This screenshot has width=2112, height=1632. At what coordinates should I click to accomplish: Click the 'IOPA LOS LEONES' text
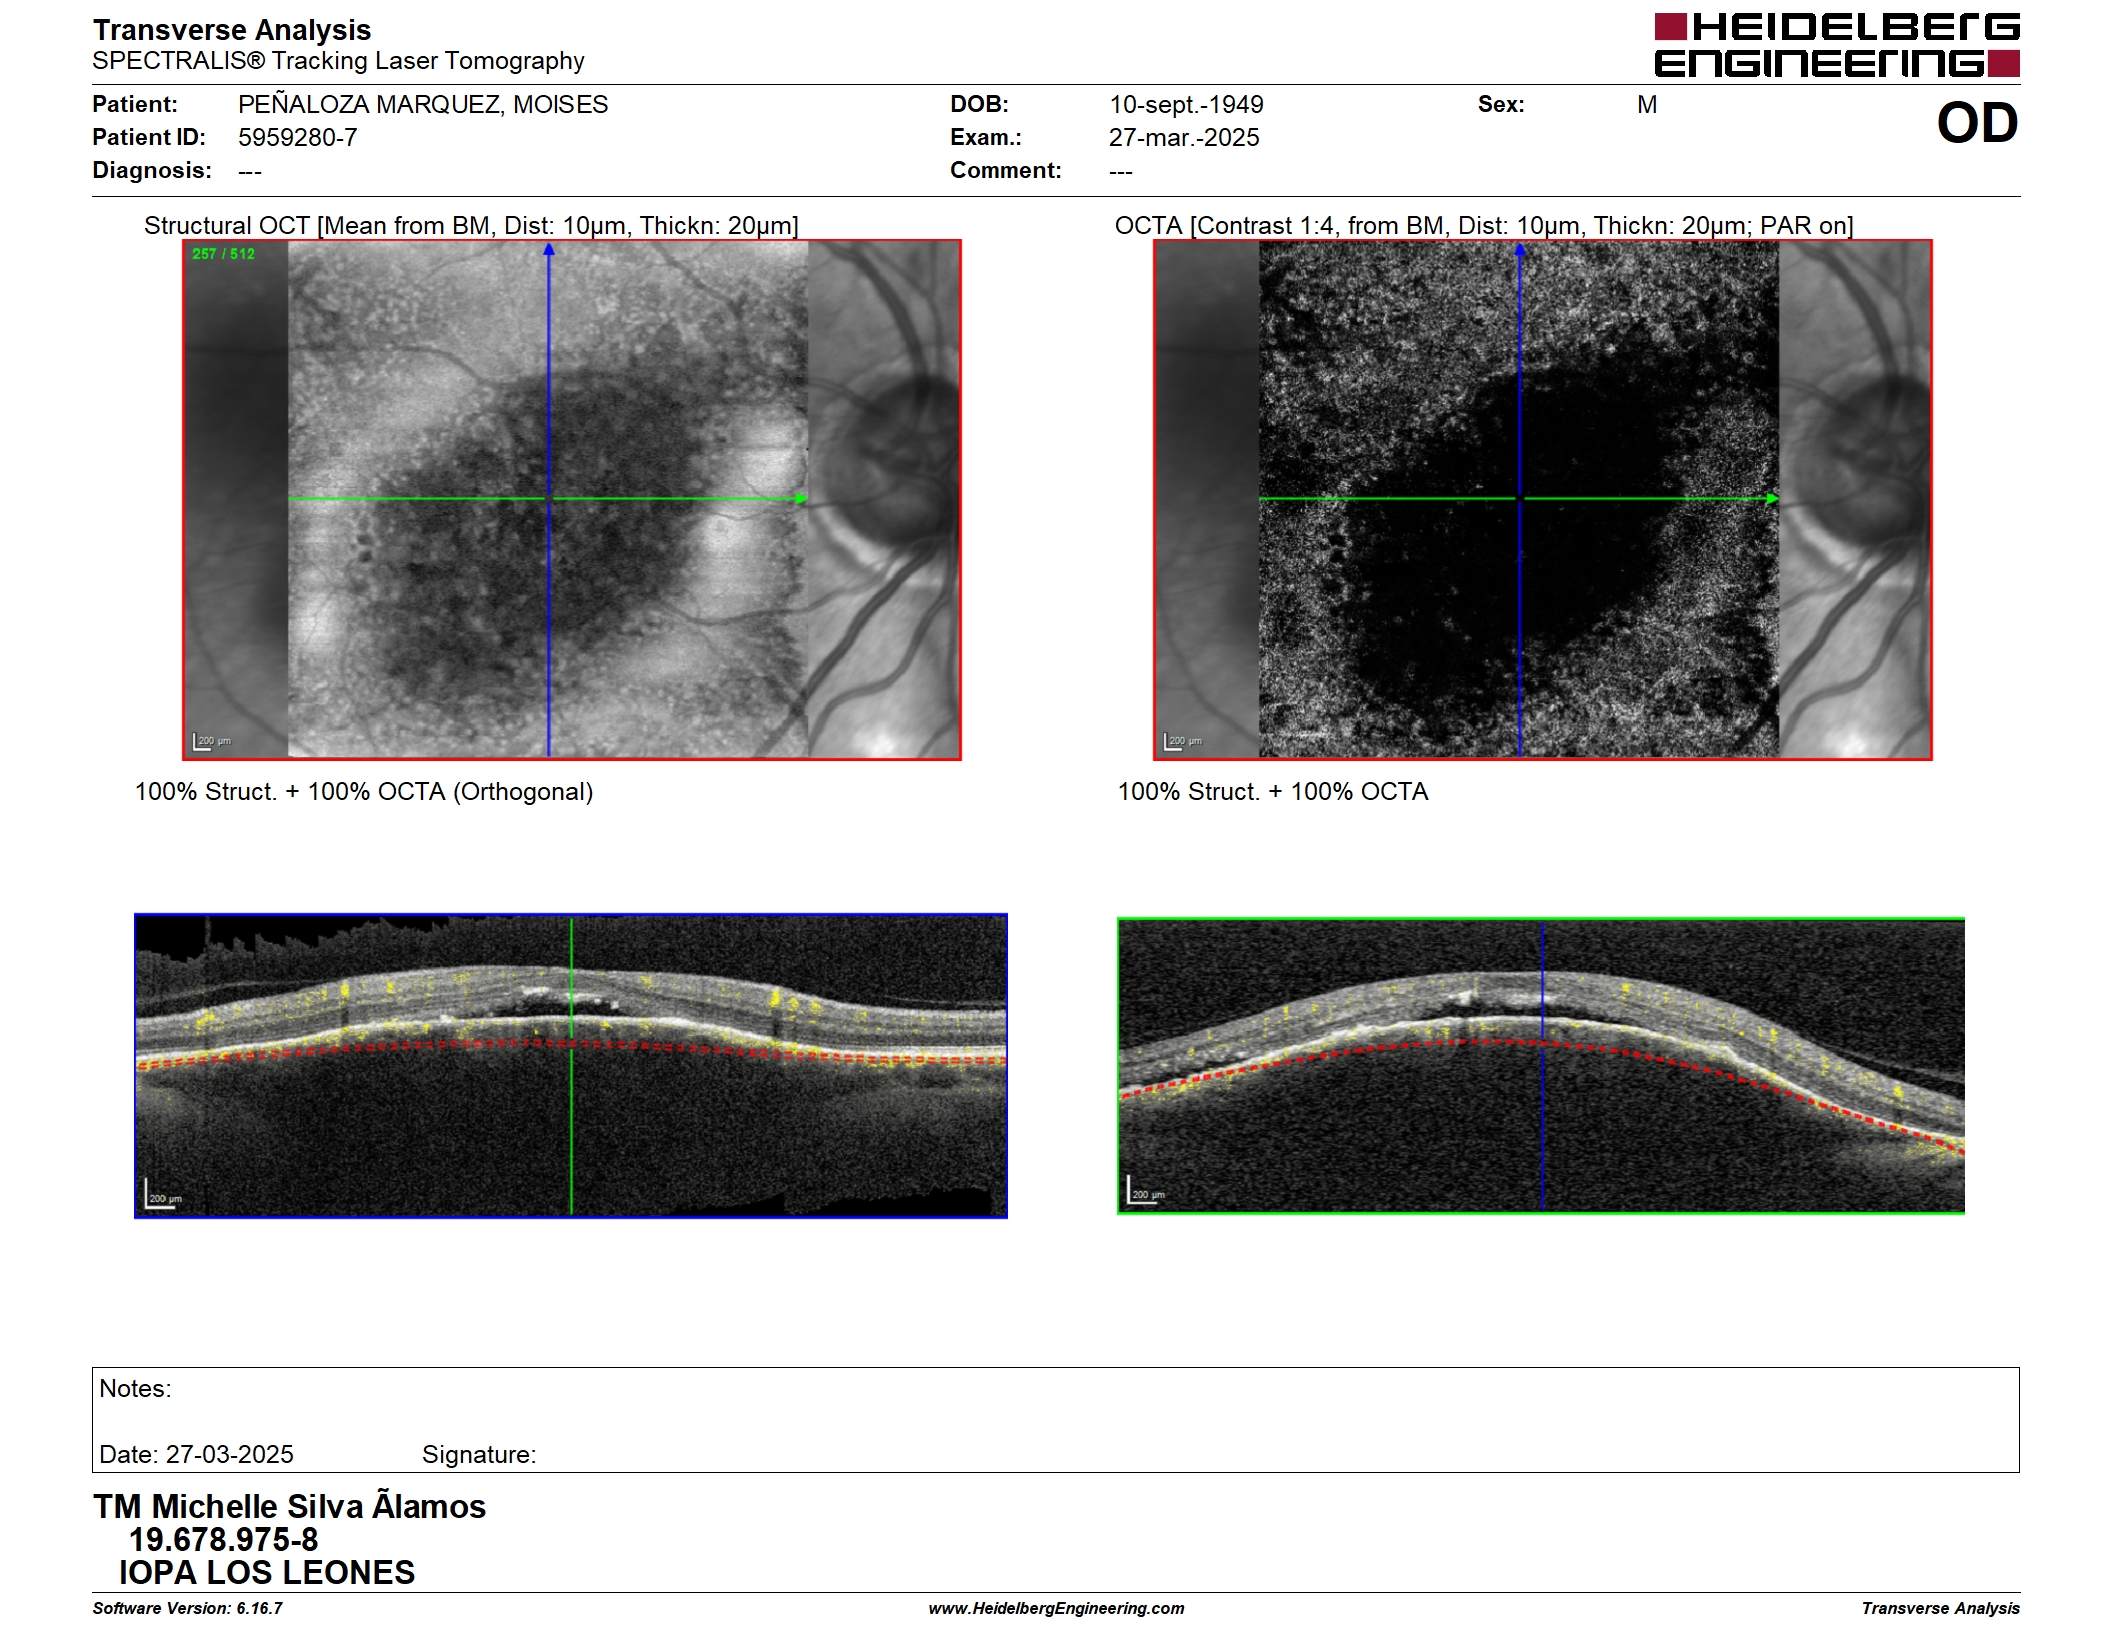click(x=266, y=1573)
